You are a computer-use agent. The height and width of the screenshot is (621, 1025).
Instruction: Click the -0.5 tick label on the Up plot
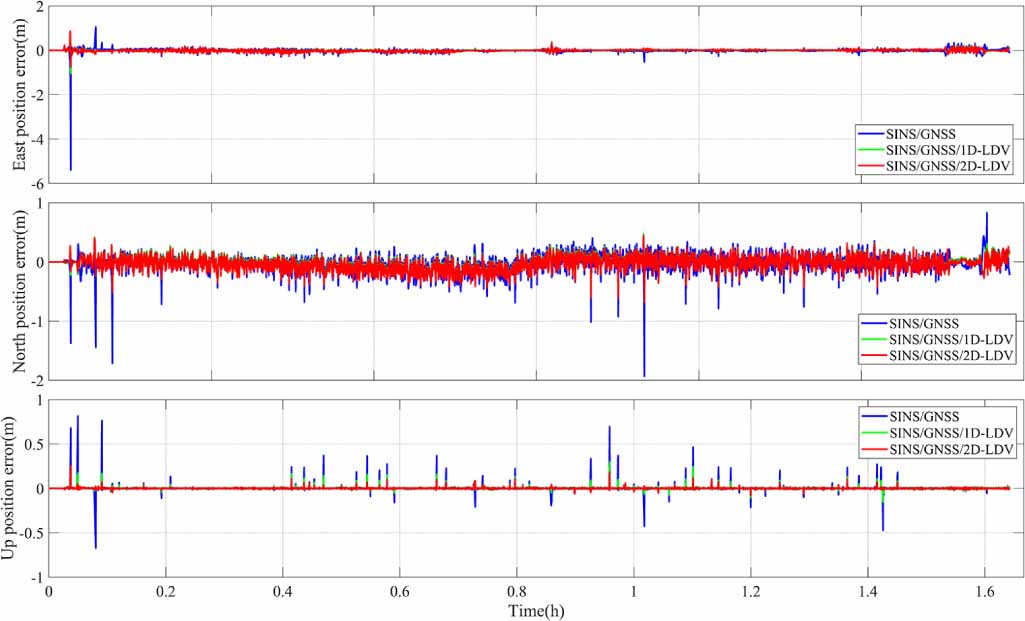tap(29, 533)
